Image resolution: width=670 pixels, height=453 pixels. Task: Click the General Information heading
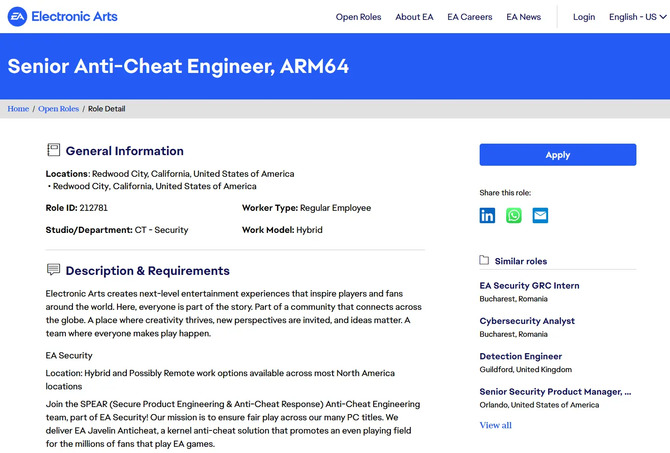tap(124, 151)
